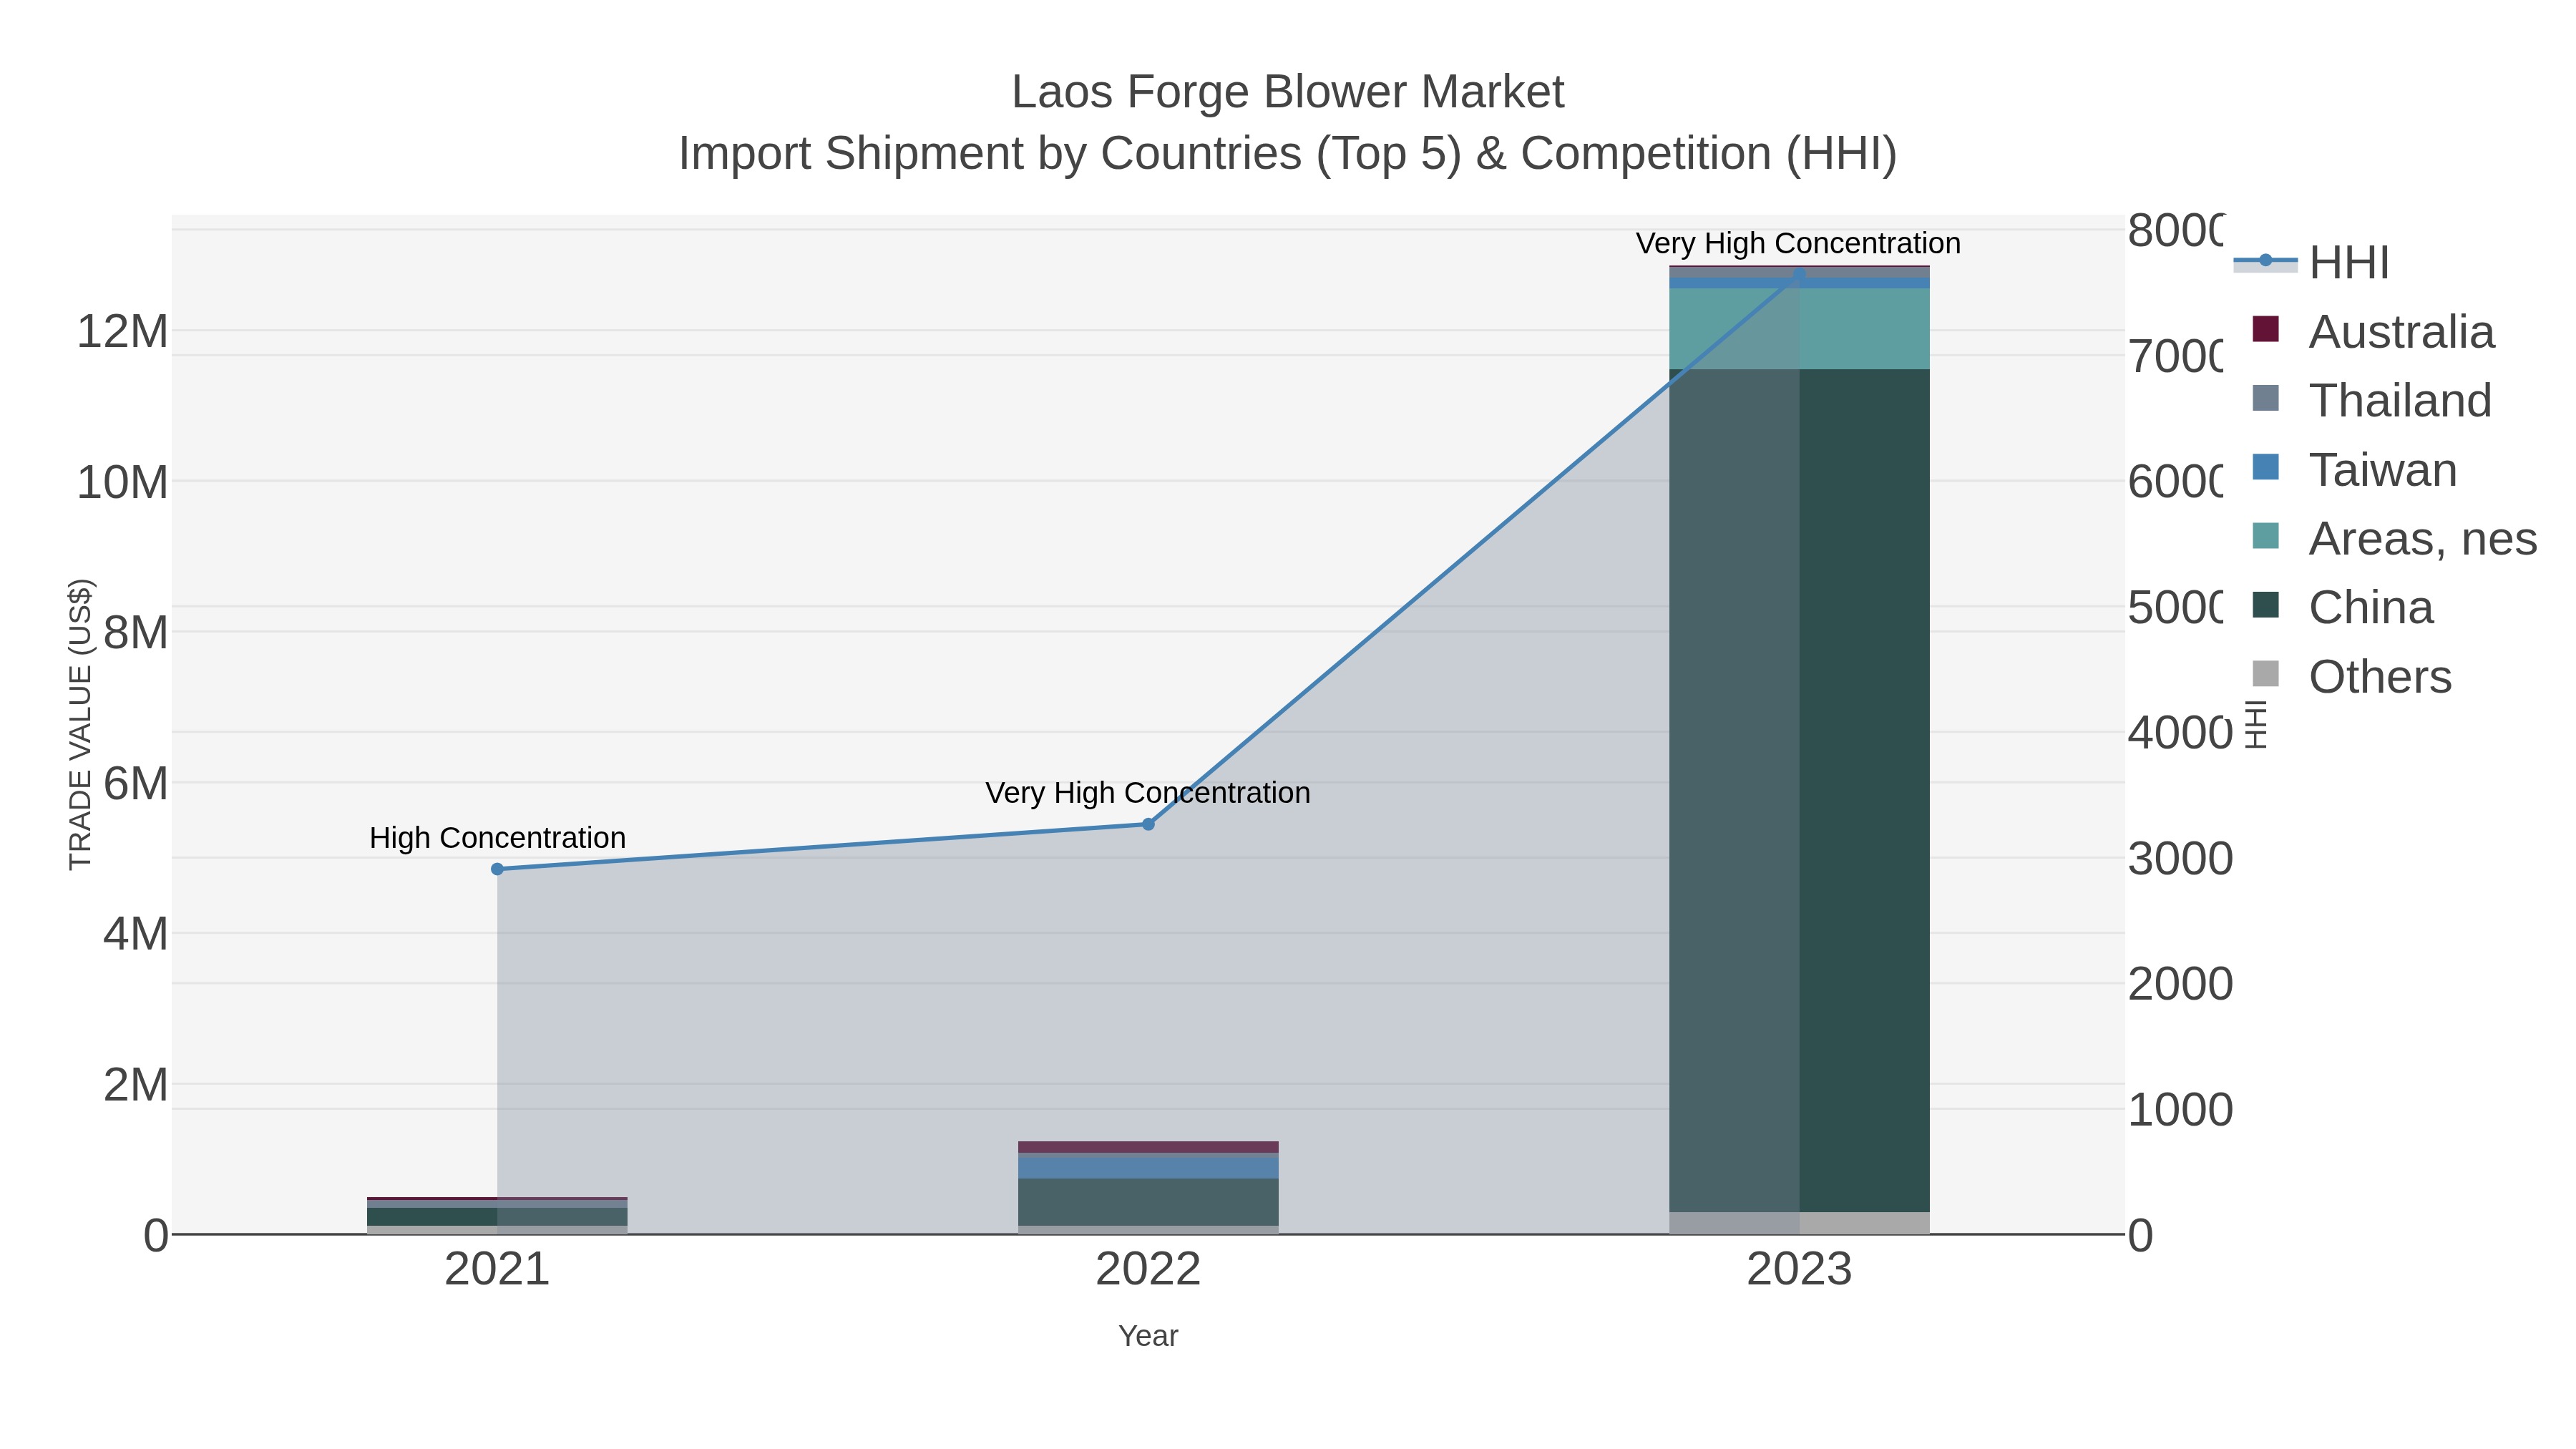Click the 'TRADE VALUE (US$)' axis title
Viewport: 2576px width, 1449px height.
pos(80,724)
